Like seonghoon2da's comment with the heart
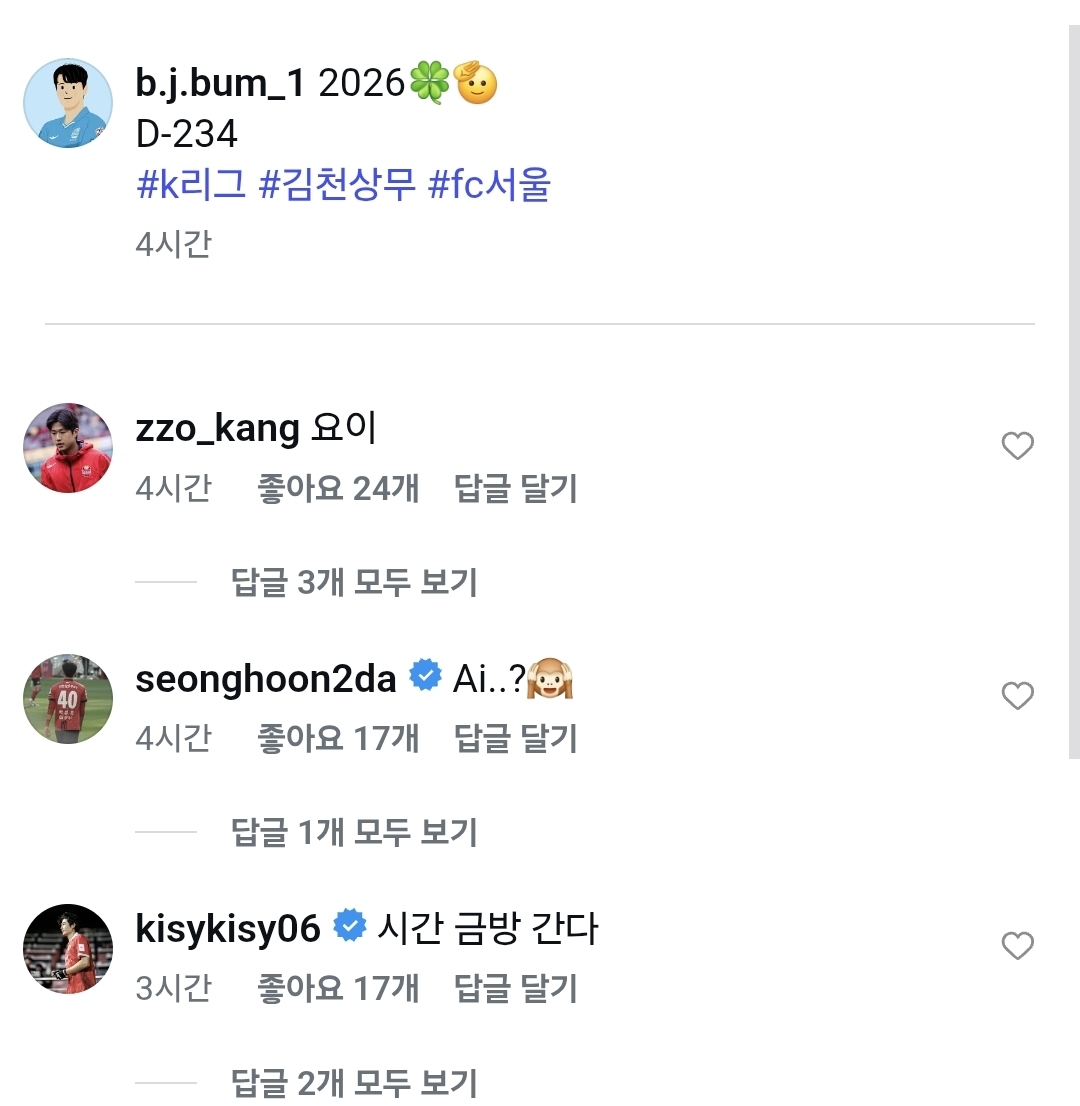Image resolution: width=1080 pixels, height=1106 pixels. tap(1017, 696)
